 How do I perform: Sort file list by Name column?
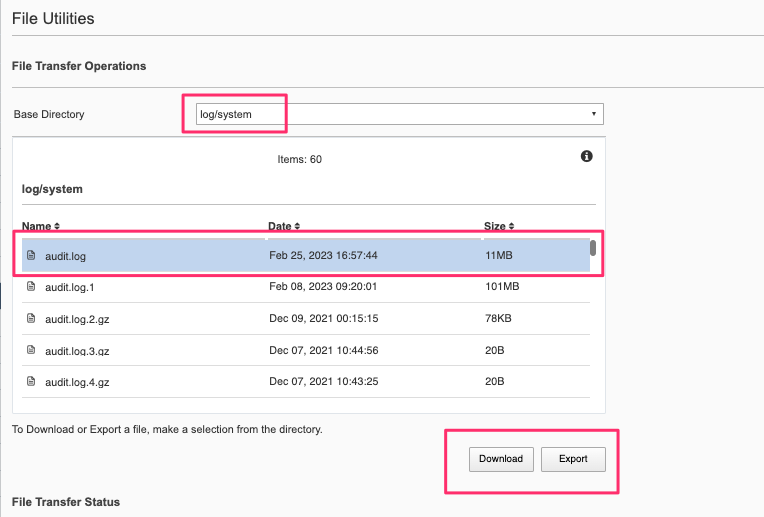[x=41, y=226]
